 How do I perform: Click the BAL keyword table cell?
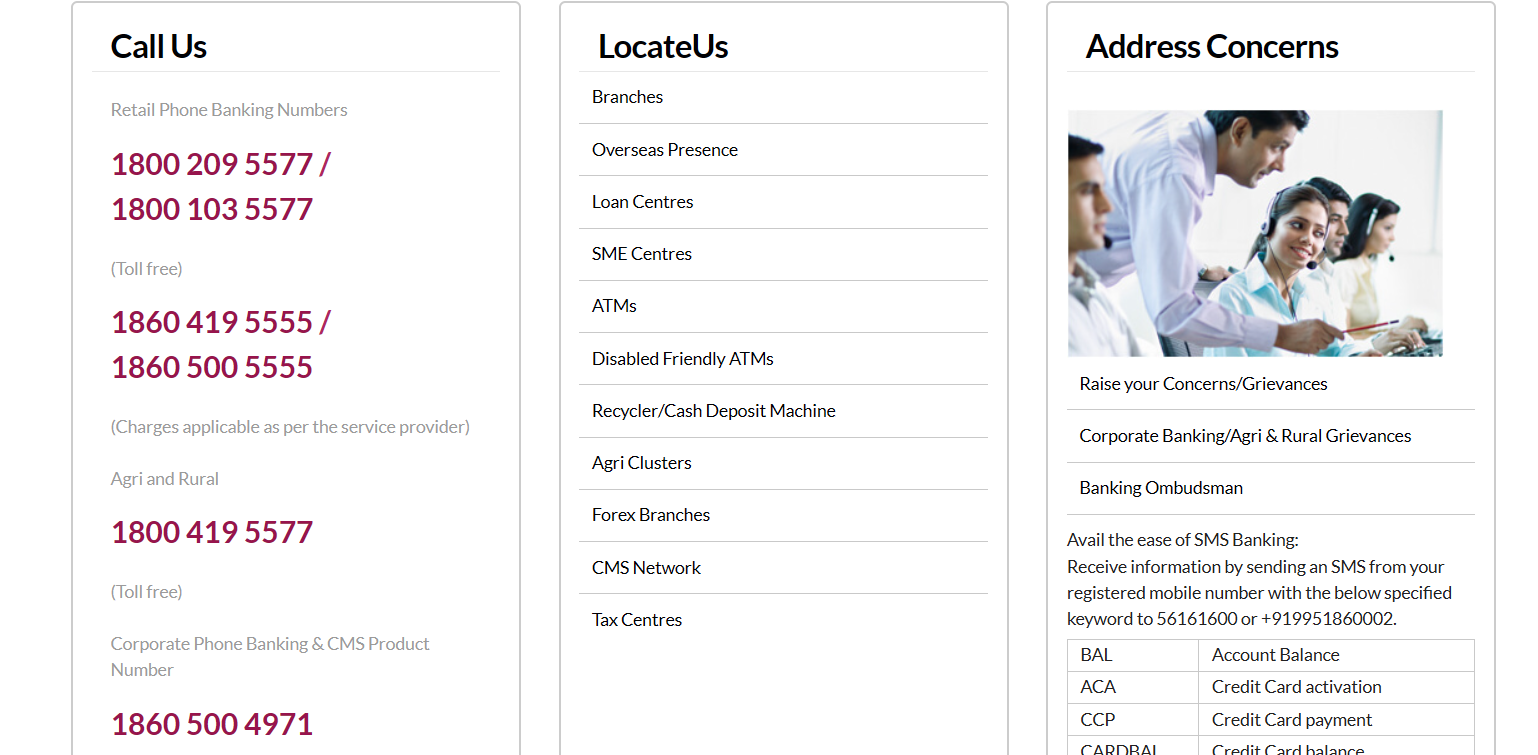tap(1097, 655)
